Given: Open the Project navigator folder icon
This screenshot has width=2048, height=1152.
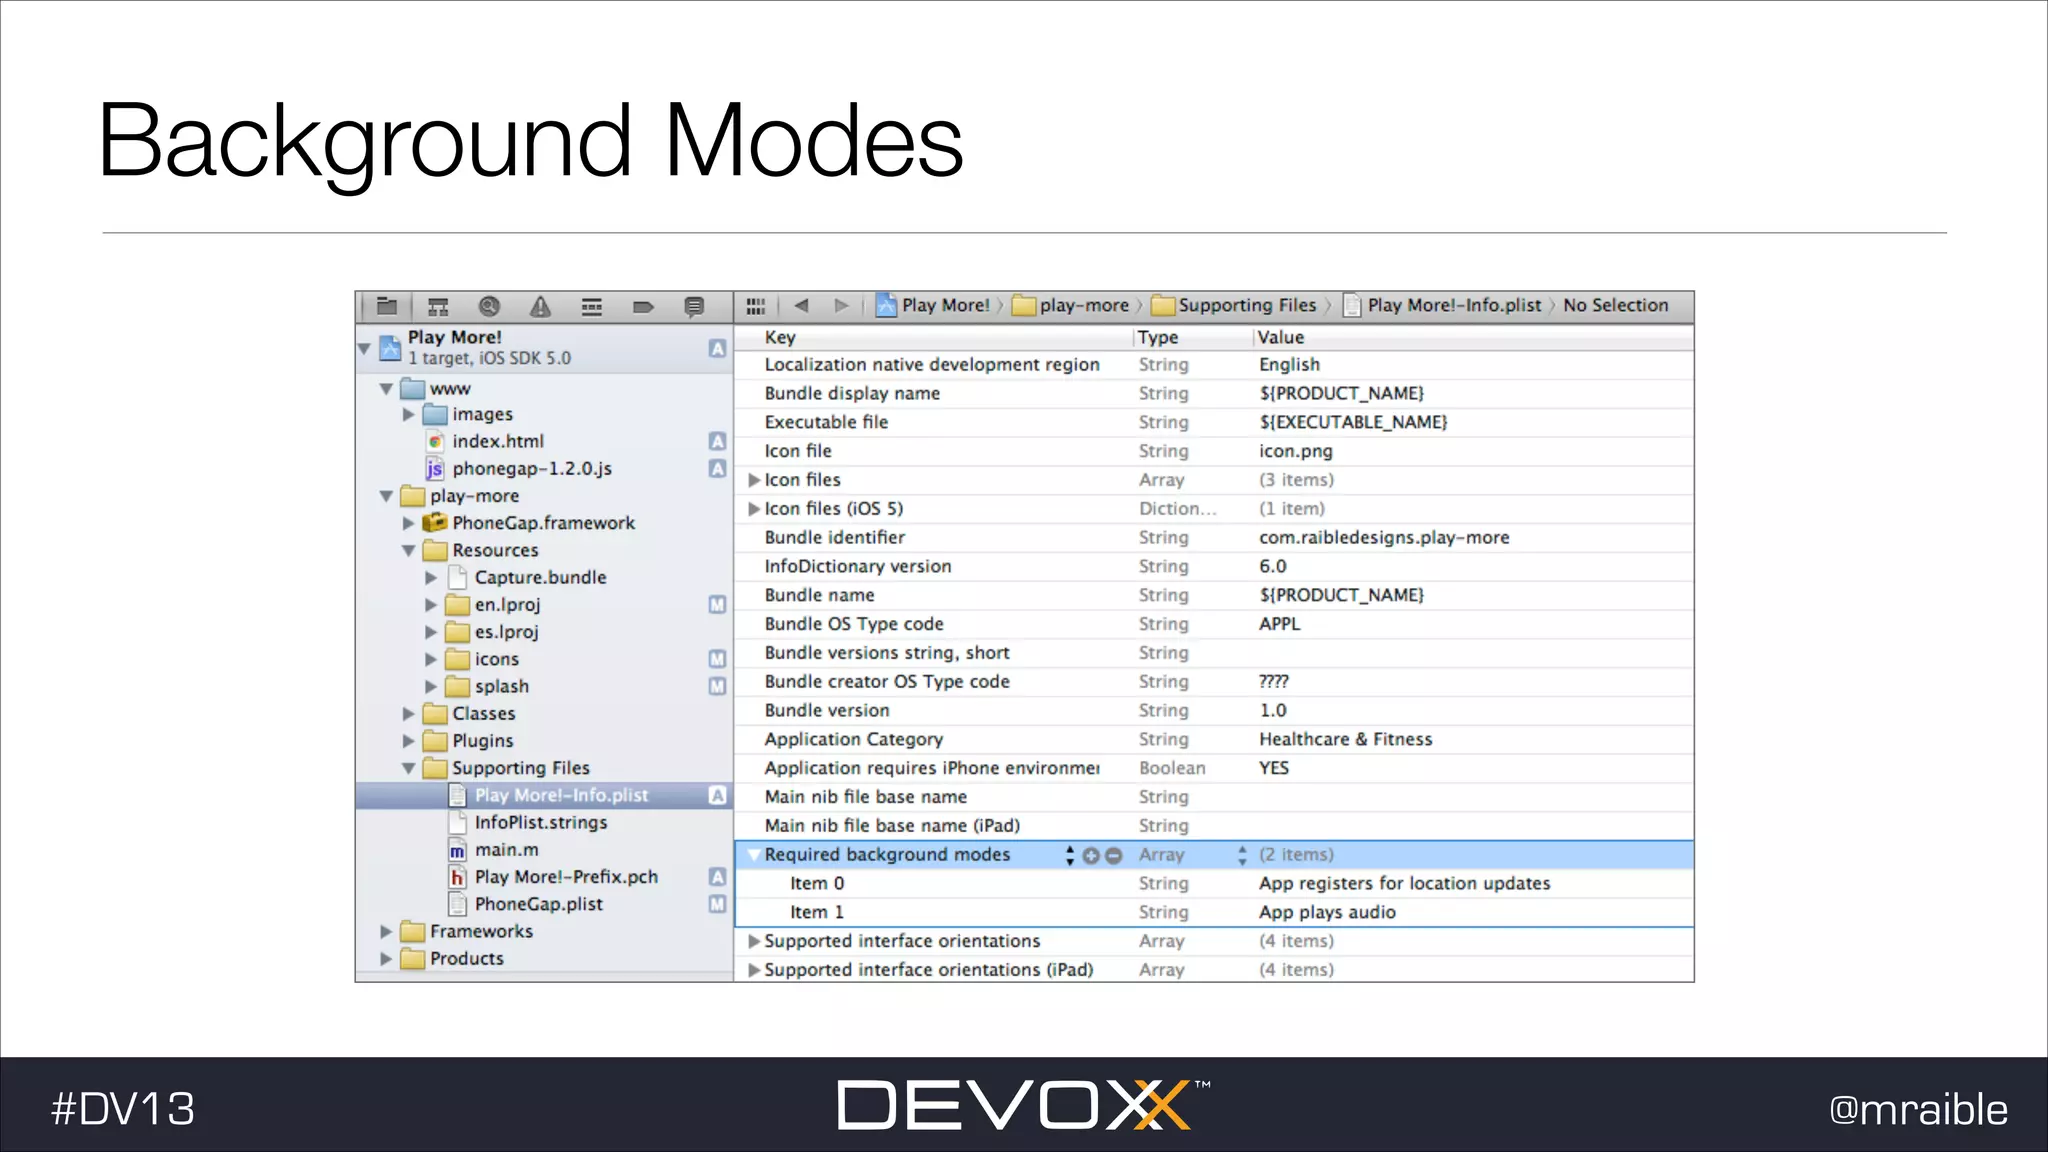Looking at the screenshot, I should tap(387, 306).
